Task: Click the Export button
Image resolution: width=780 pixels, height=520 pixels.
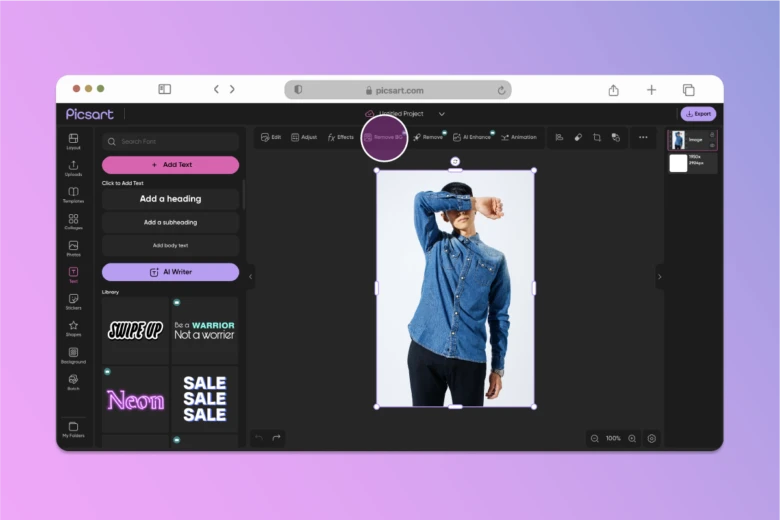Action: tap(698, 114)
